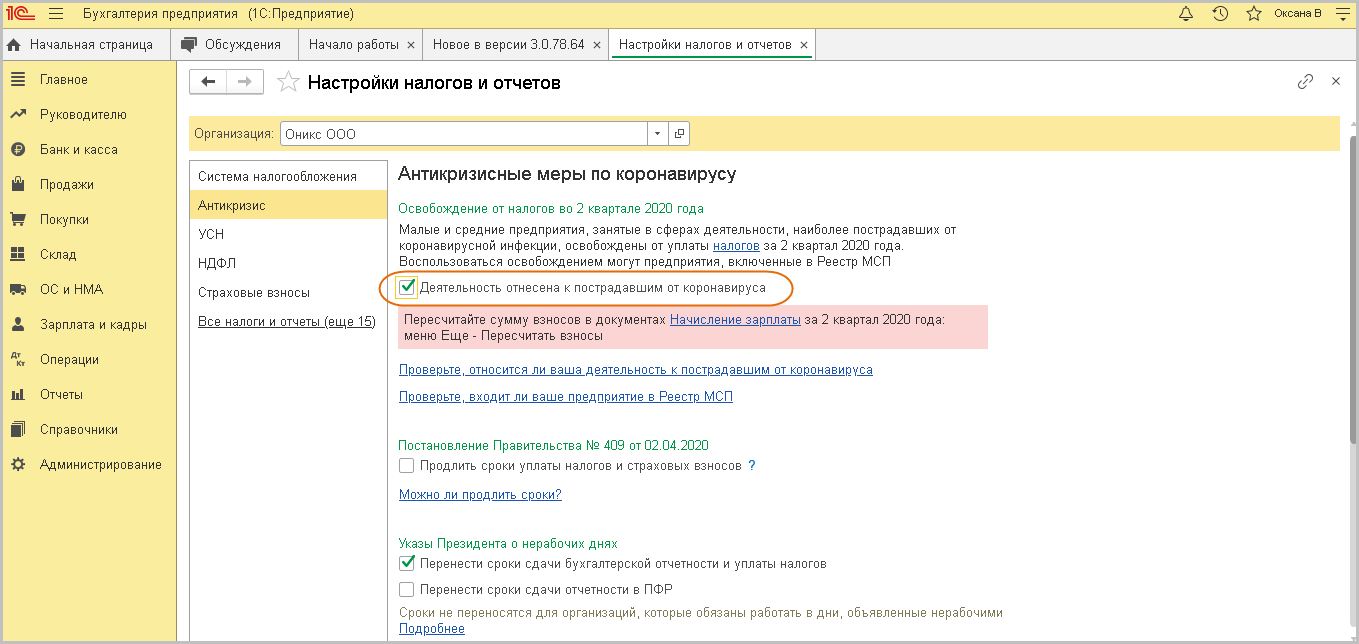Open Склад section
Image resolution: width=1359 pixels, height=644 pixels.
pyautogui.click(x=88, y=255)
